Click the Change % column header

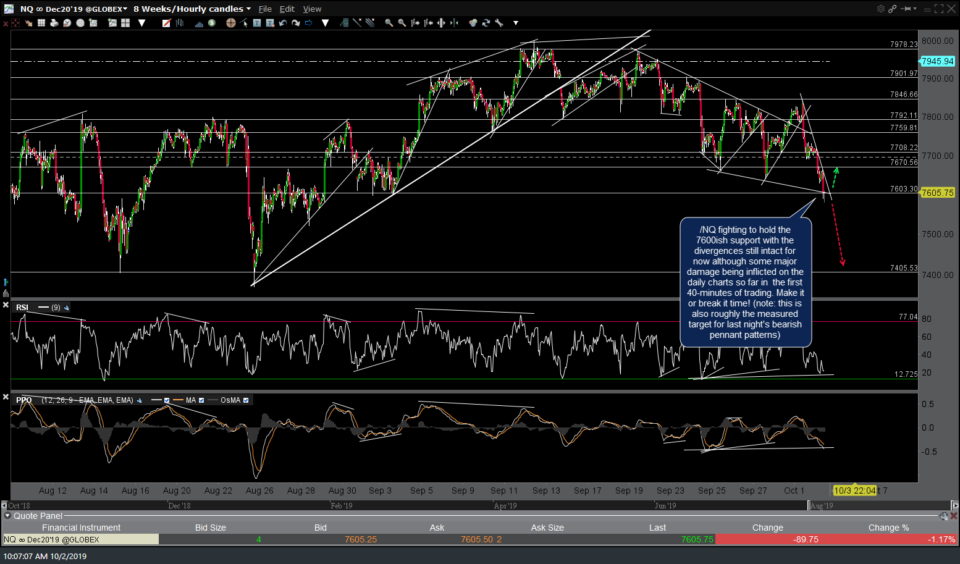click(x=888, y=527)
